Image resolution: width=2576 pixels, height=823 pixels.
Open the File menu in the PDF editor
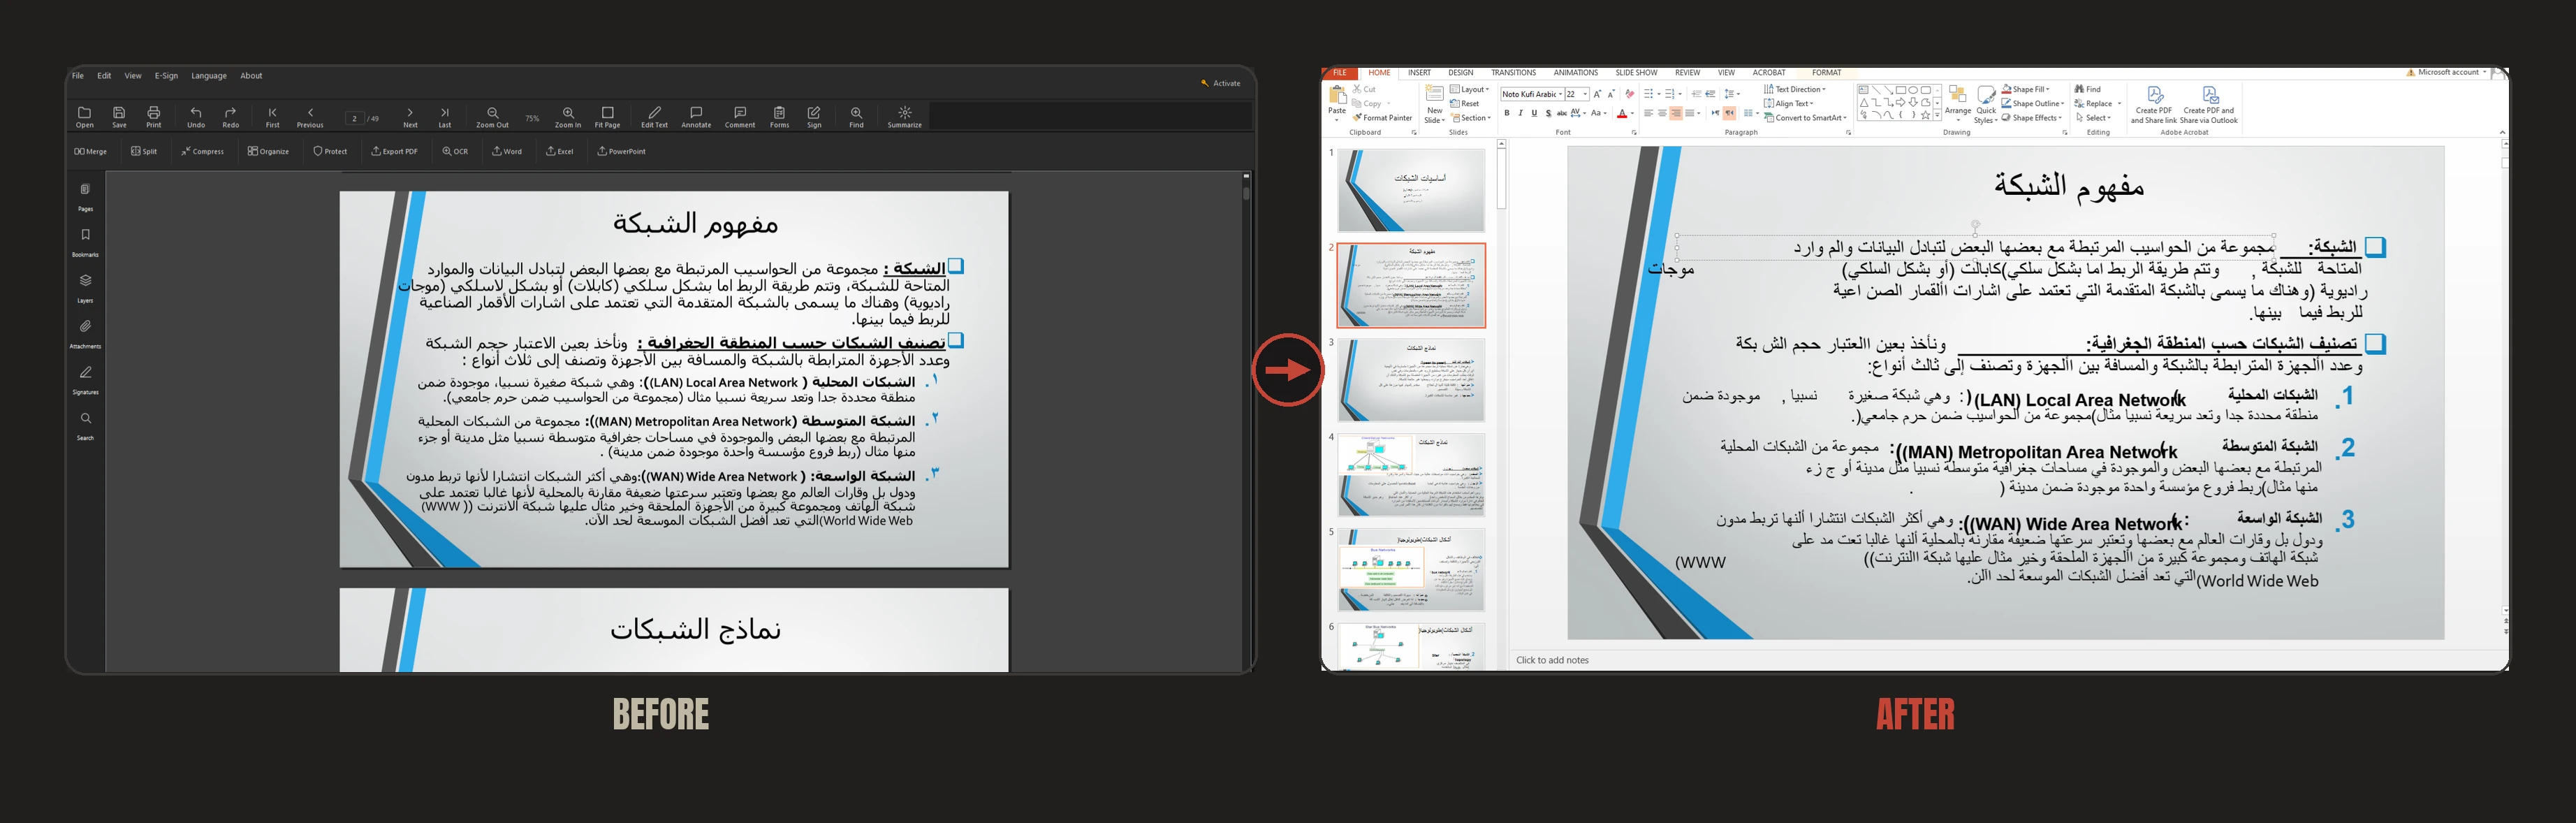click(x=78, y=76)
